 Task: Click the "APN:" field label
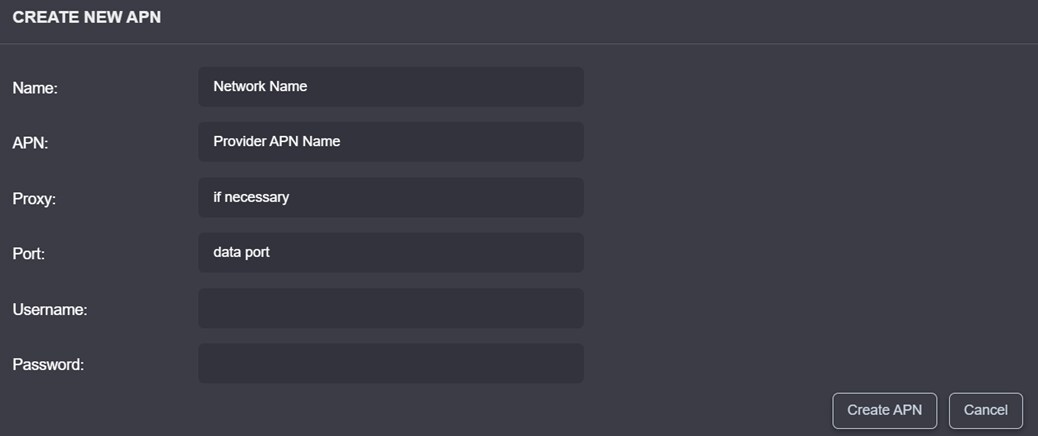click(x=31, y=143)
